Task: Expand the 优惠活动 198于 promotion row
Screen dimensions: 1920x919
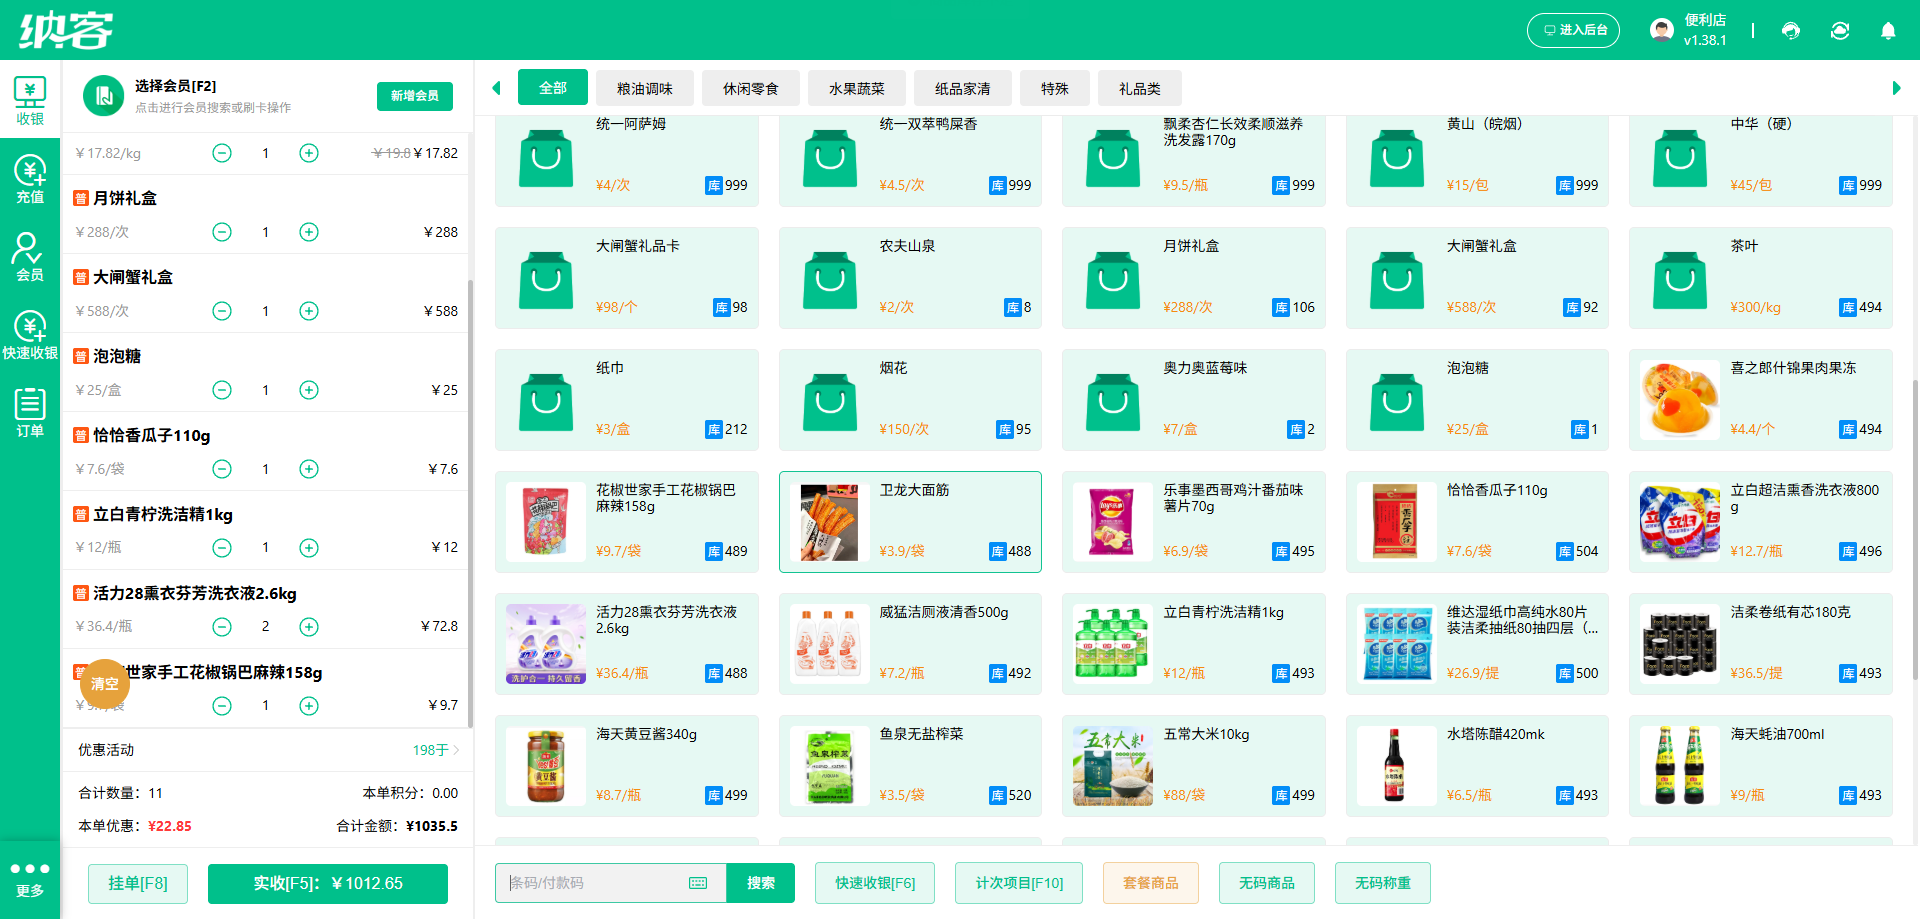Action: pos(268,750)
